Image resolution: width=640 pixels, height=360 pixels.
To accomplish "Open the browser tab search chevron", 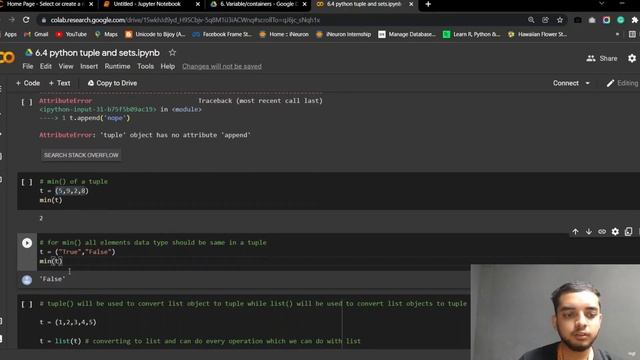I will point(601,3).
